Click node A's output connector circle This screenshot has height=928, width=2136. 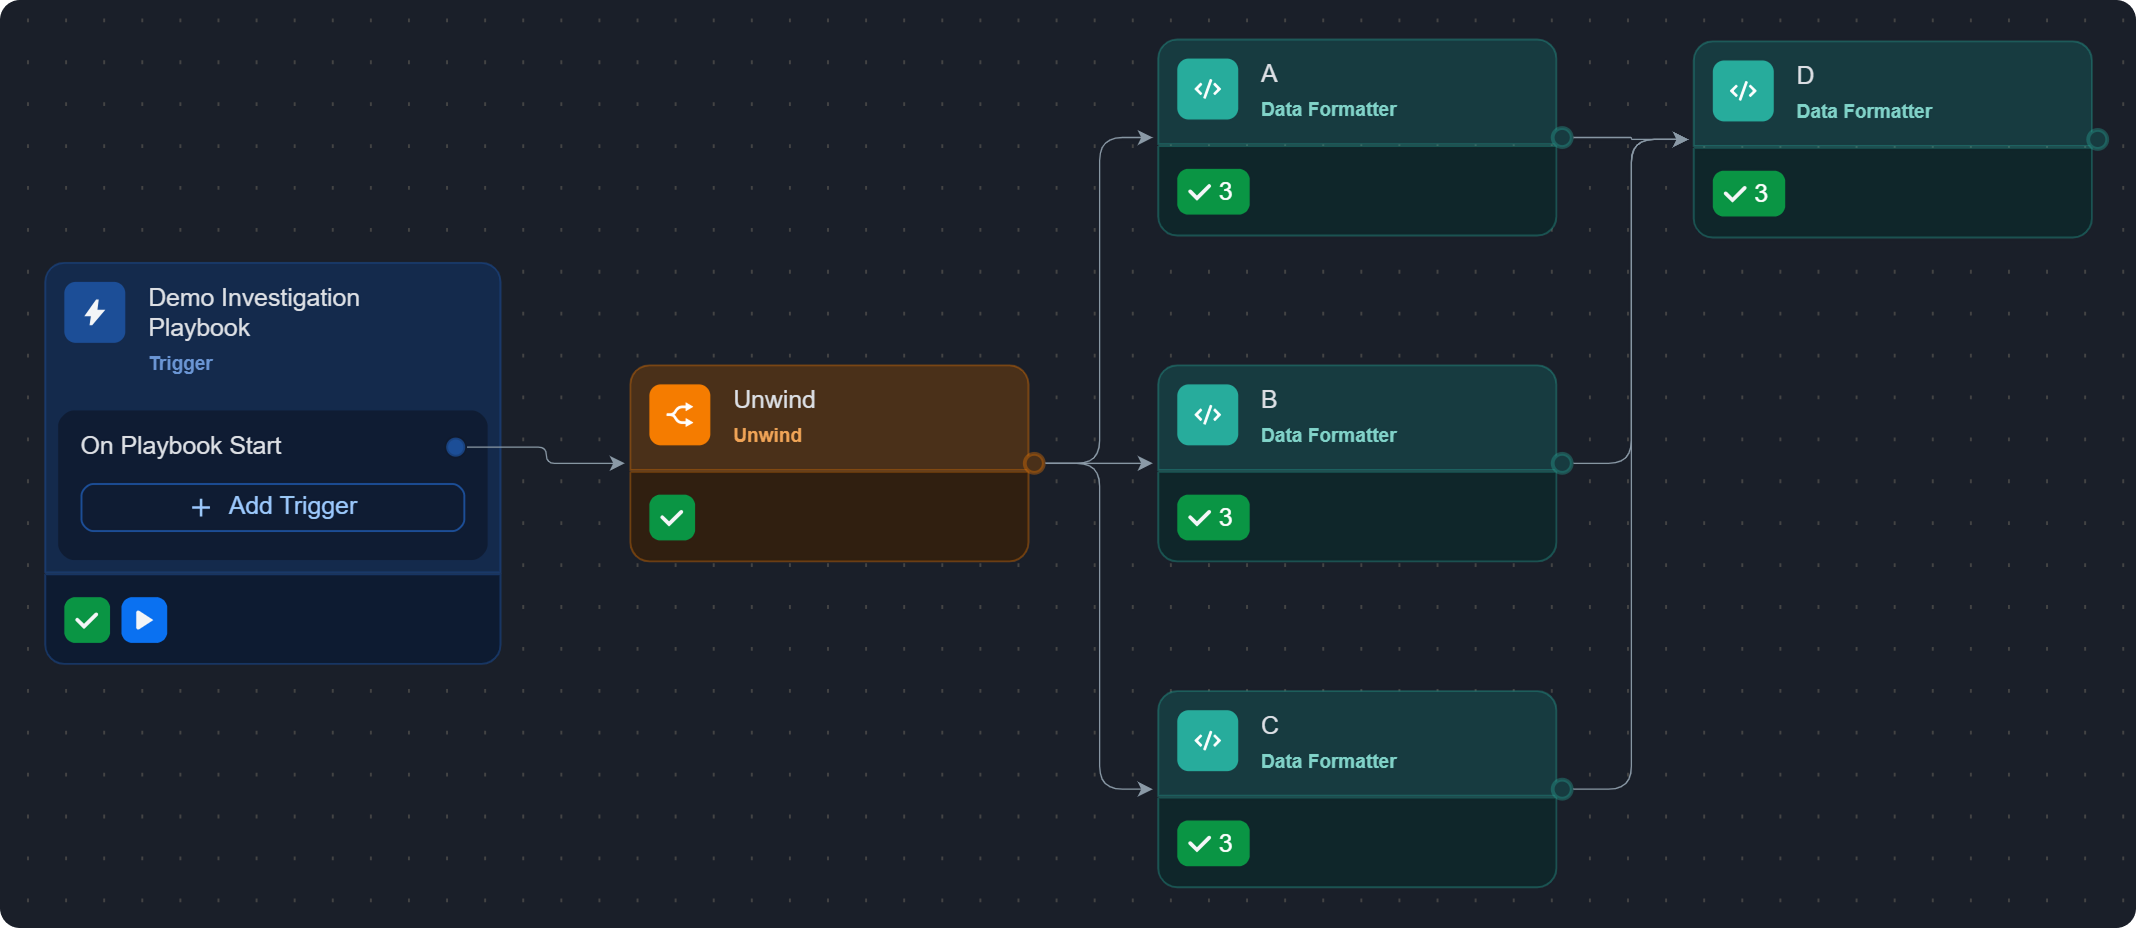tap(1561, 137)
